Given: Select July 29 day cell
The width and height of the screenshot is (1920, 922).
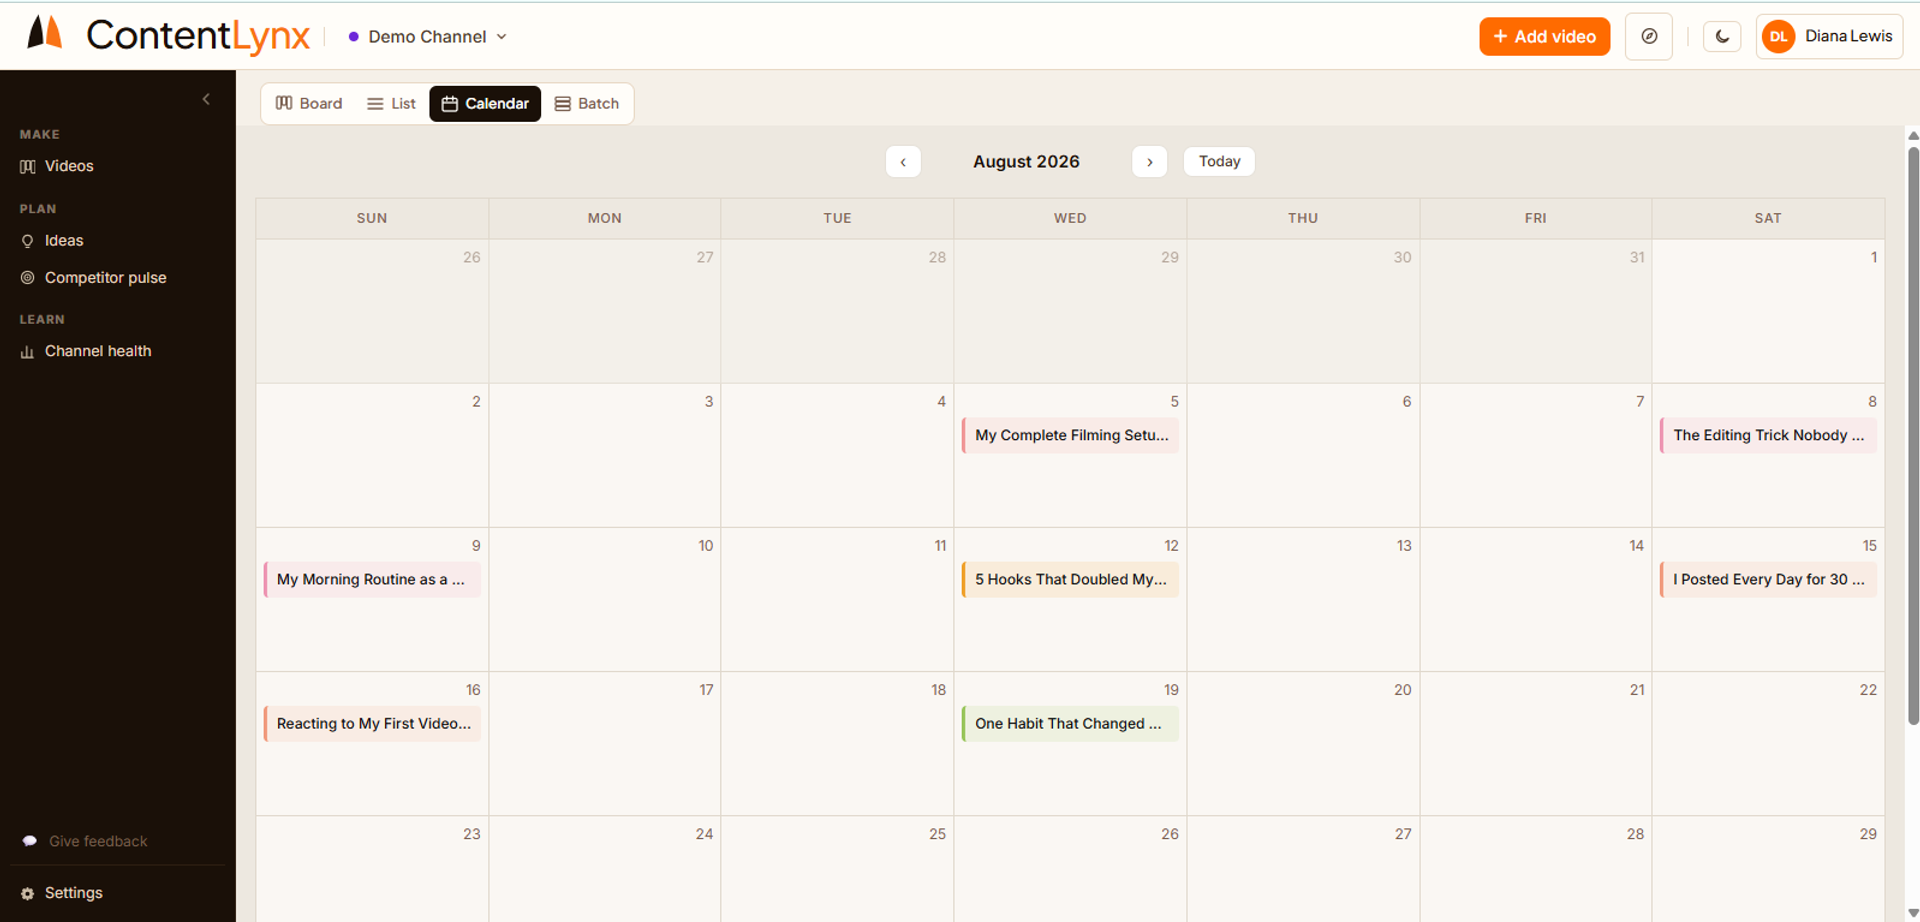Looking at the screenshot, I should click(1070, 311).
